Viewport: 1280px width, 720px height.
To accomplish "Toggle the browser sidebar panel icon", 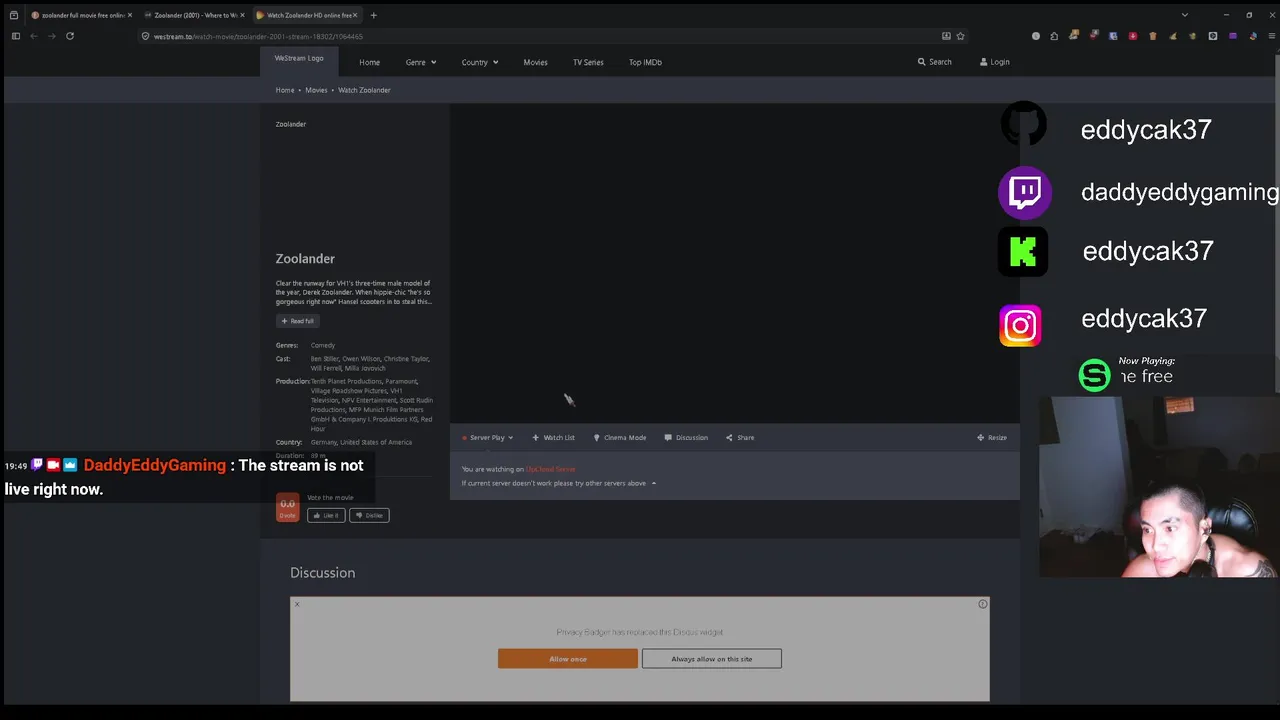I will 15,36.
